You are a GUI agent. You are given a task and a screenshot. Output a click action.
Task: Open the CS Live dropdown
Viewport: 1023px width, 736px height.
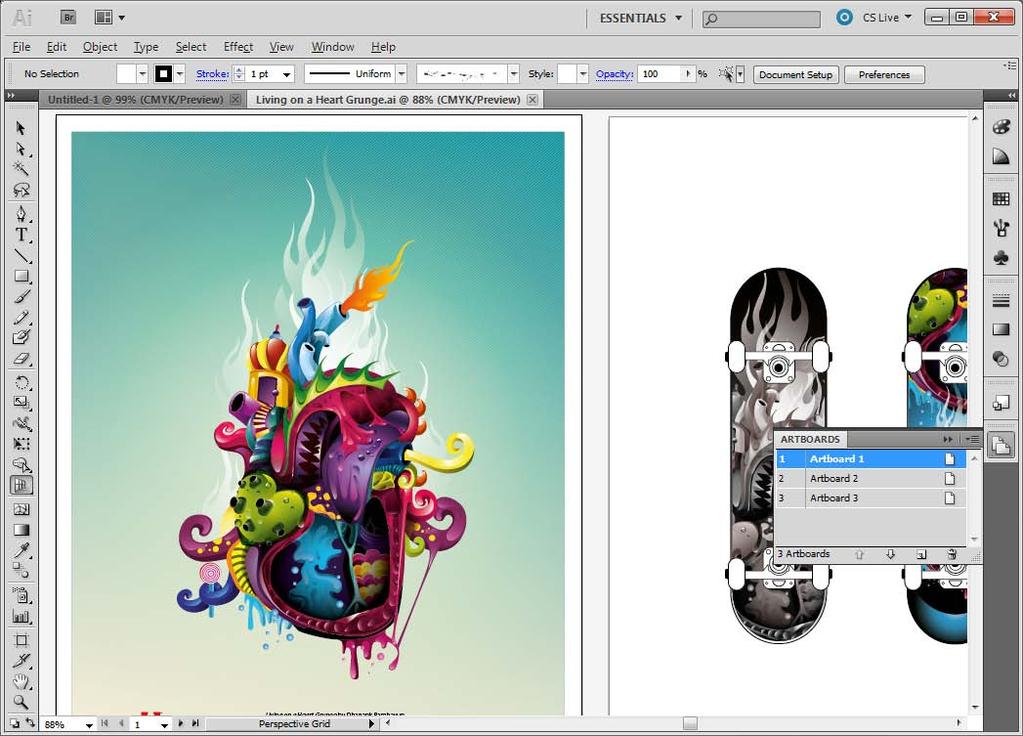(x=887, y=18)
